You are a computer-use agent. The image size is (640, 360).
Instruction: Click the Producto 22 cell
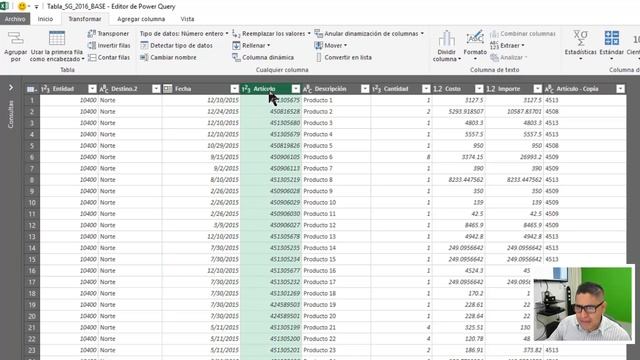pos(336,339)
